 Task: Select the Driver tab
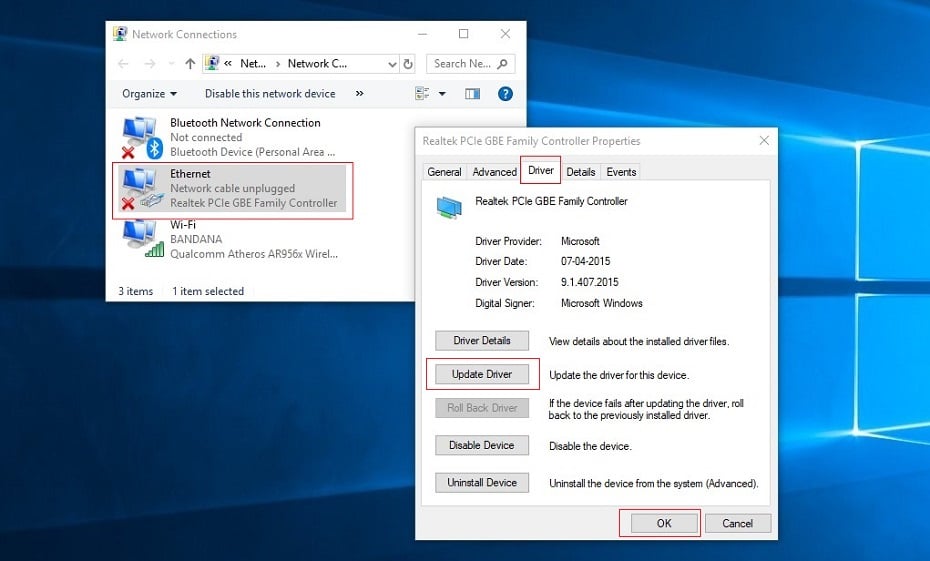540,170
